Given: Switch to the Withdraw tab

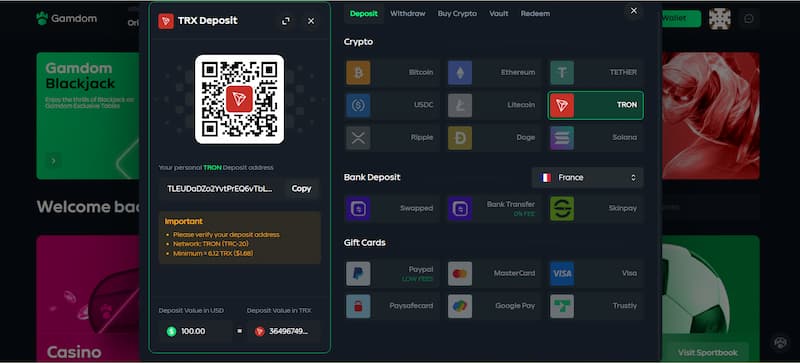Looking at the screenshot, I should pos(408,14).
